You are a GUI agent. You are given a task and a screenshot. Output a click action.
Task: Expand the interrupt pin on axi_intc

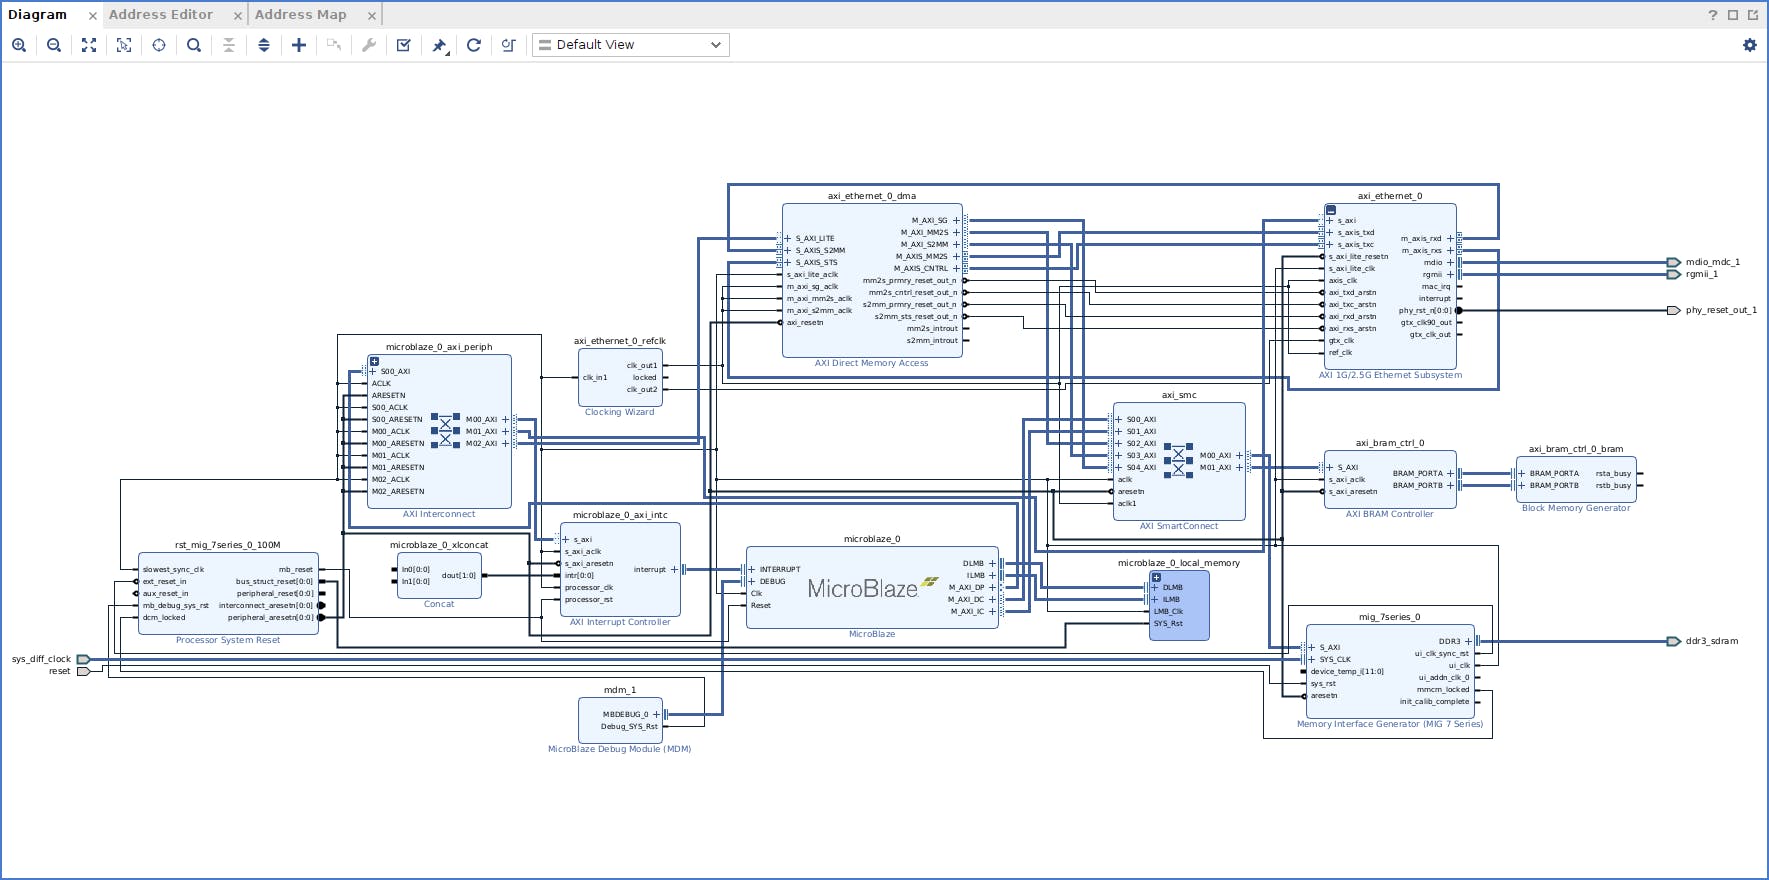pos(674,570)
